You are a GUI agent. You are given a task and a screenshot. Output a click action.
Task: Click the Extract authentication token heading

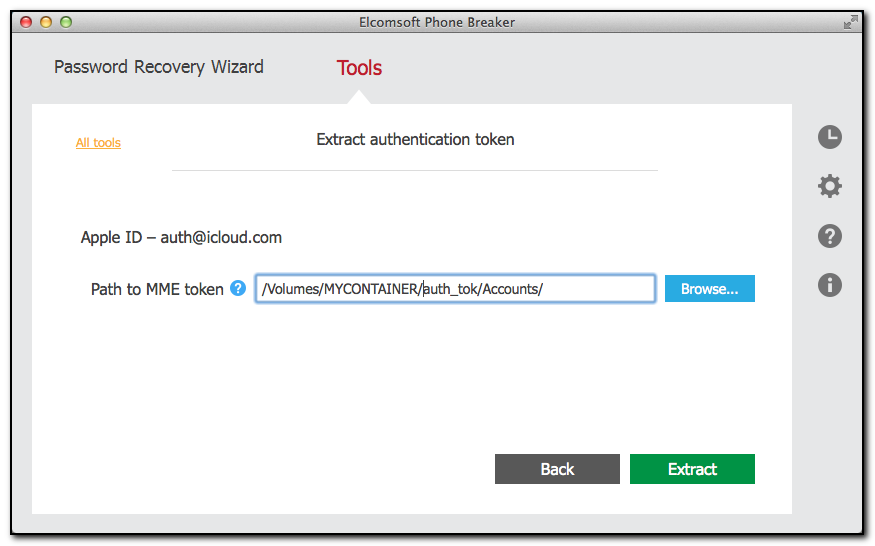415,139
